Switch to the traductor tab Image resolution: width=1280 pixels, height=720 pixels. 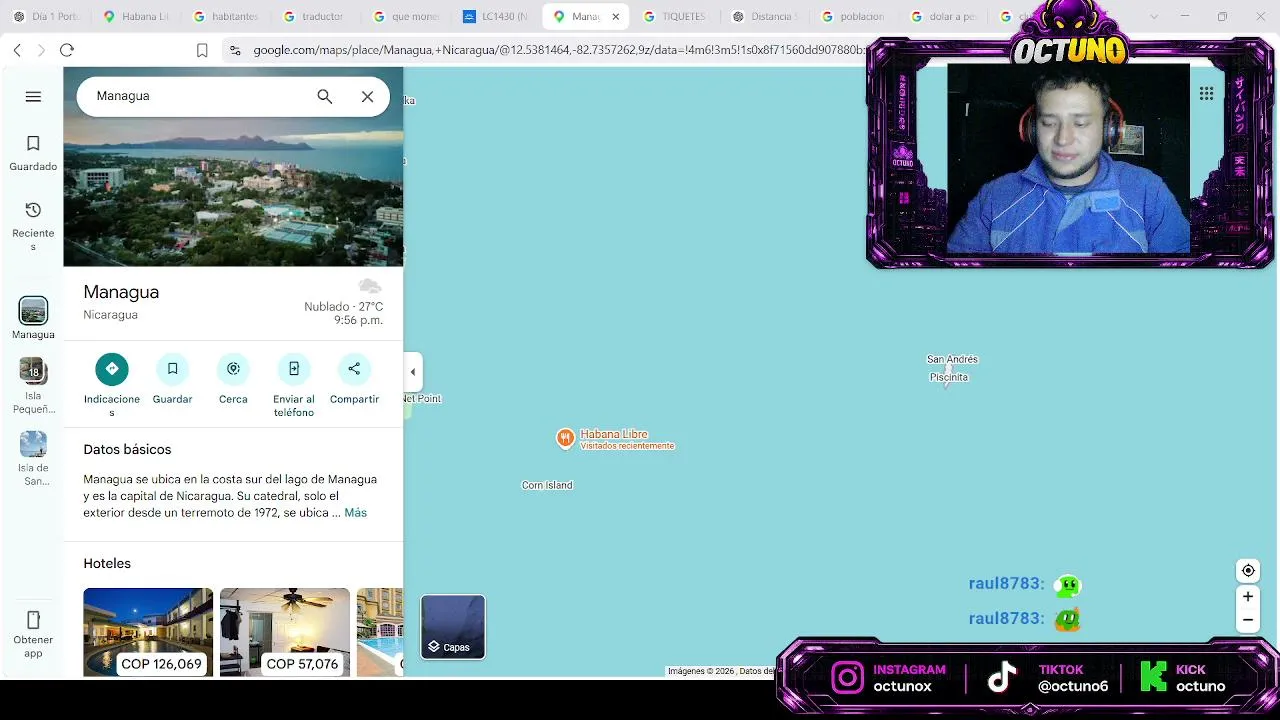[x=316, y=17]
